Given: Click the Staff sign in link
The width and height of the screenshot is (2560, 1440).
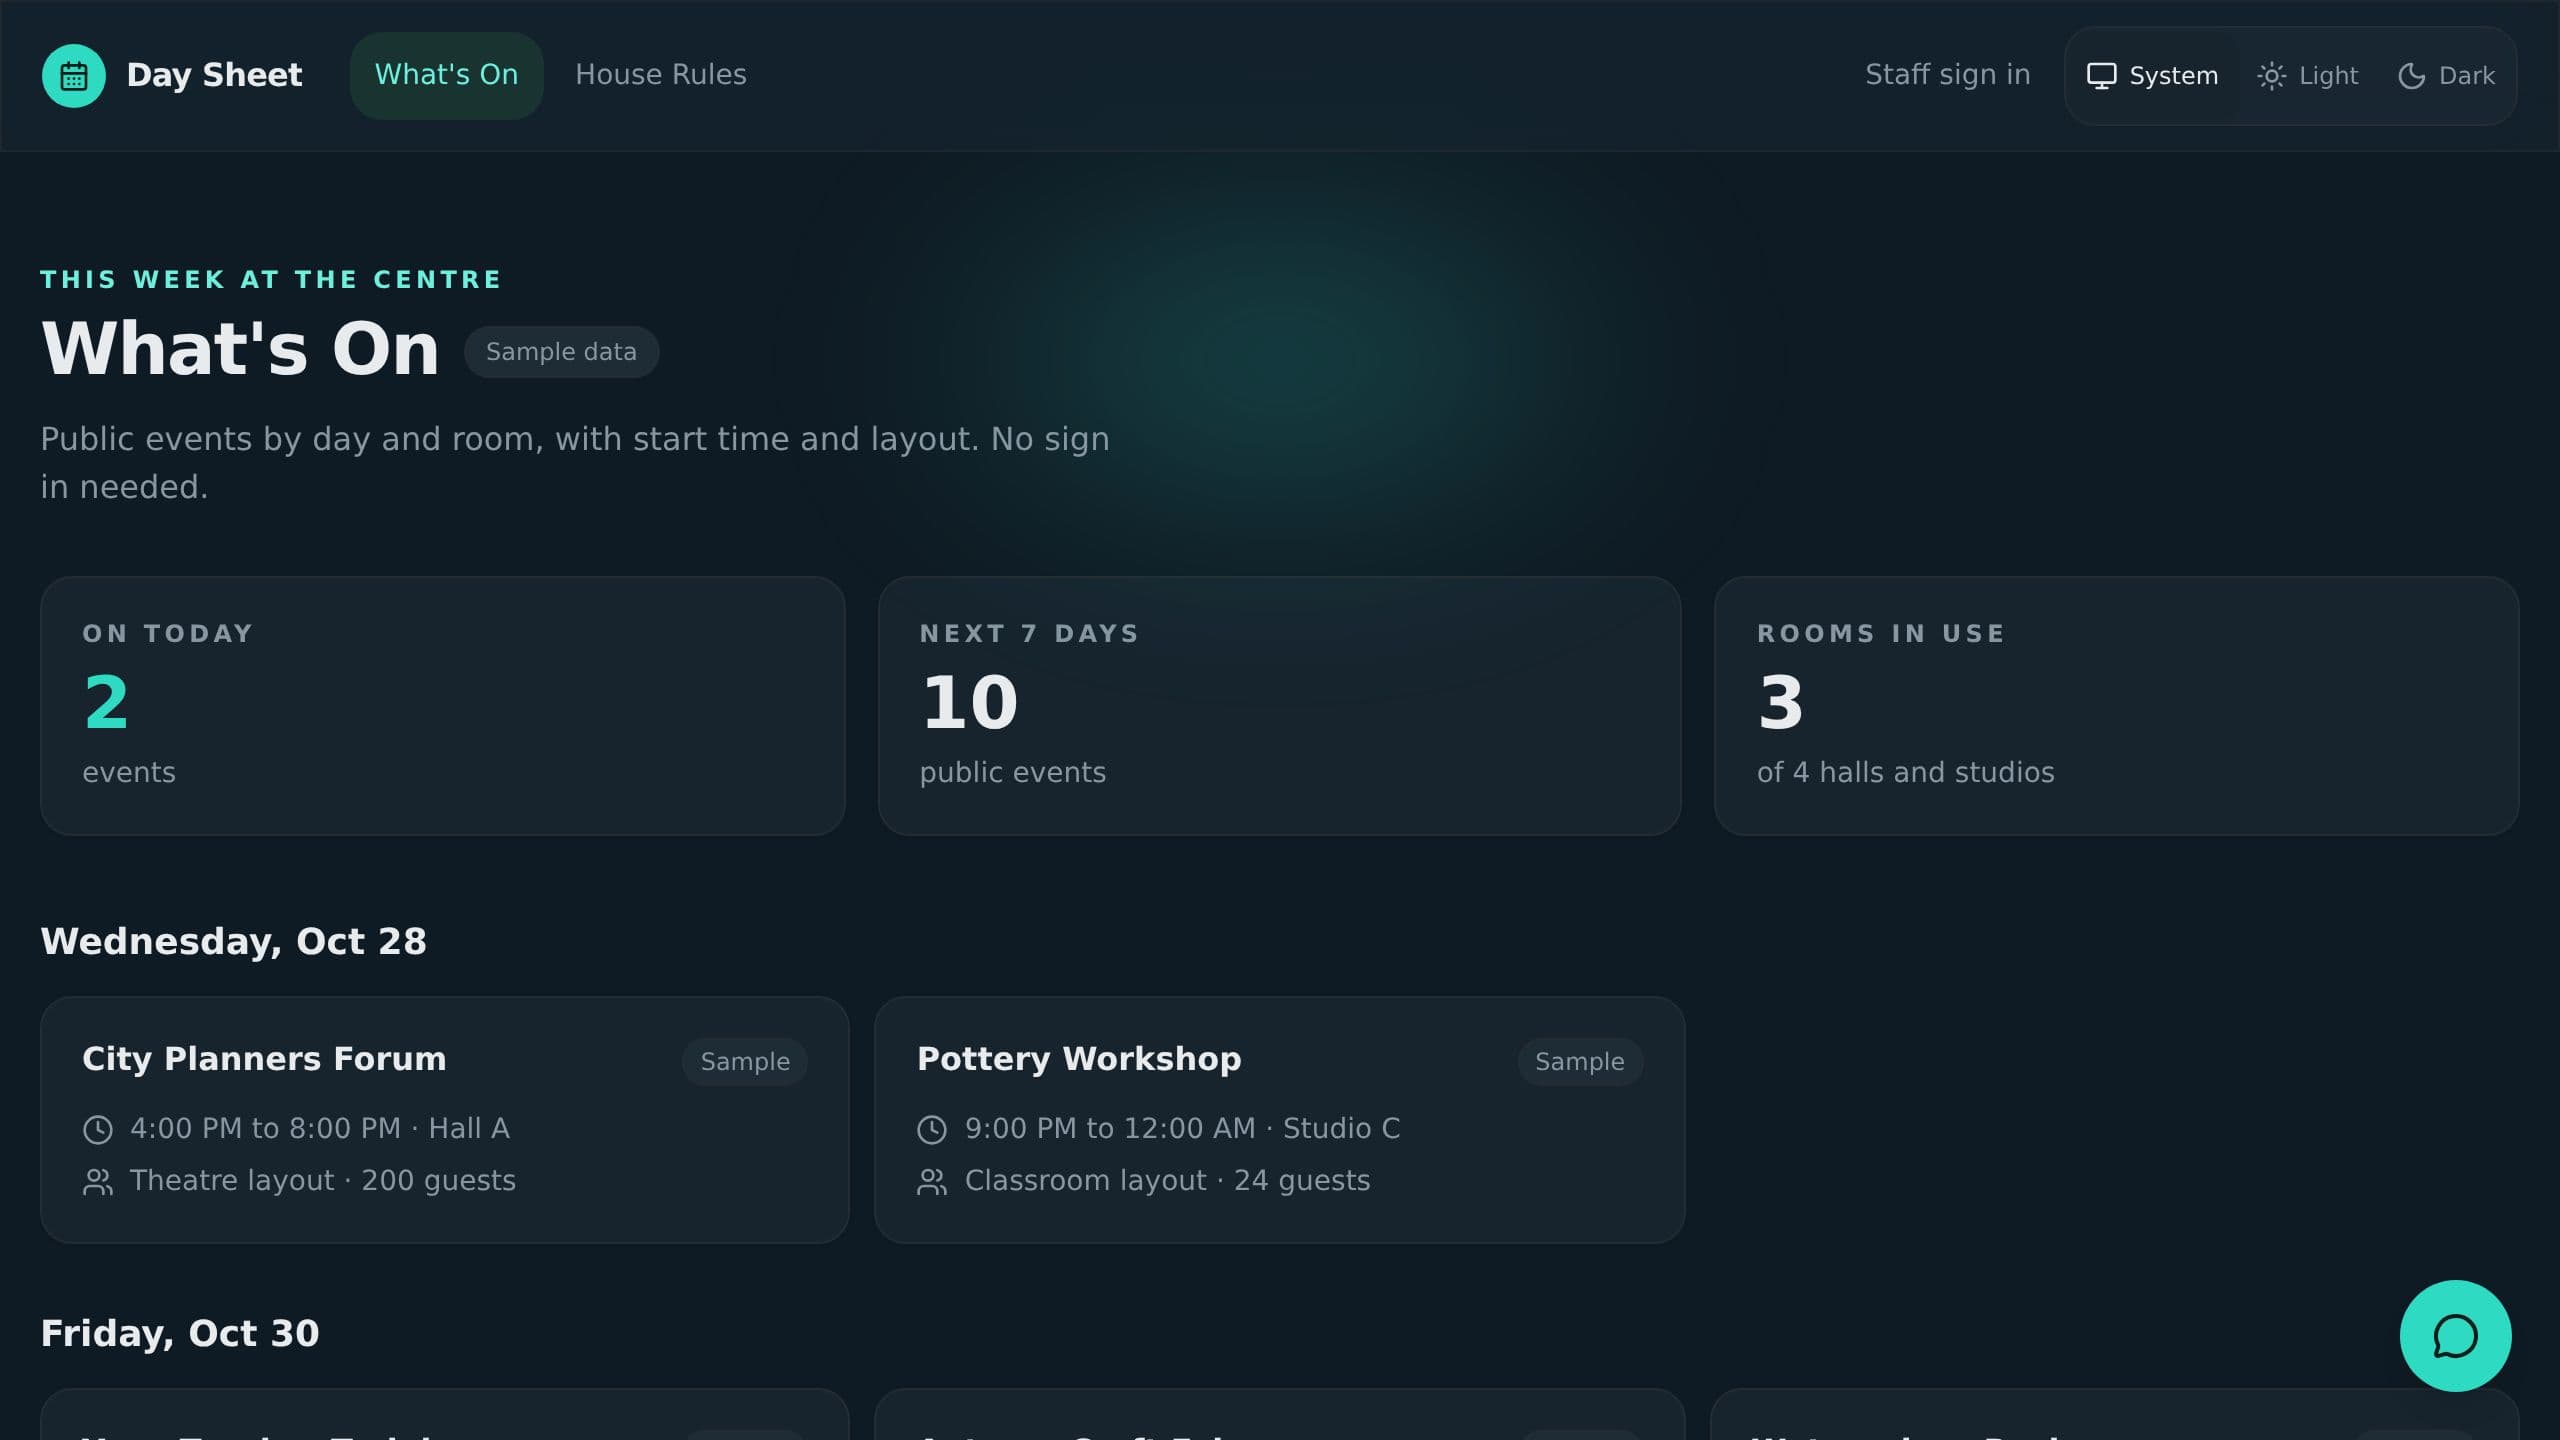Looking at the screenshot, I should 1948,75.
